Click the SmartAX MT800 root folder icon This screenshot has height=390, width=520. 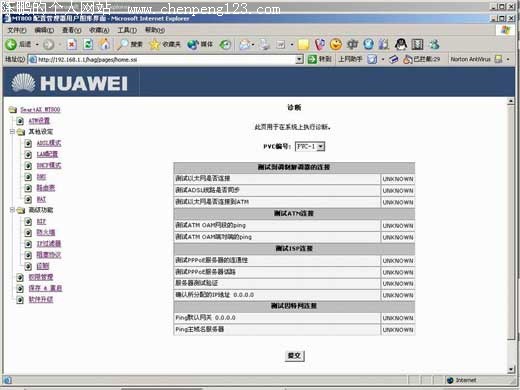coord(13,110)
